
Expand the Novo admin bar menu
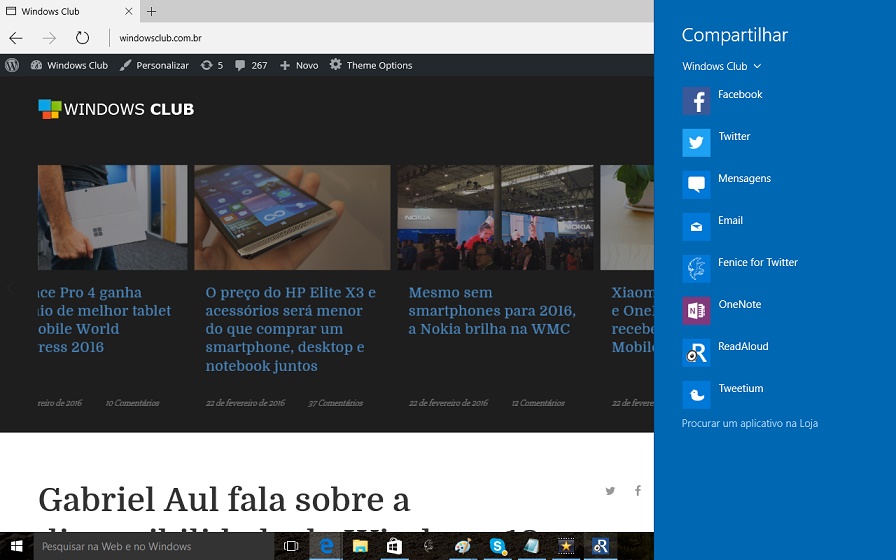(x=299, y=65)
